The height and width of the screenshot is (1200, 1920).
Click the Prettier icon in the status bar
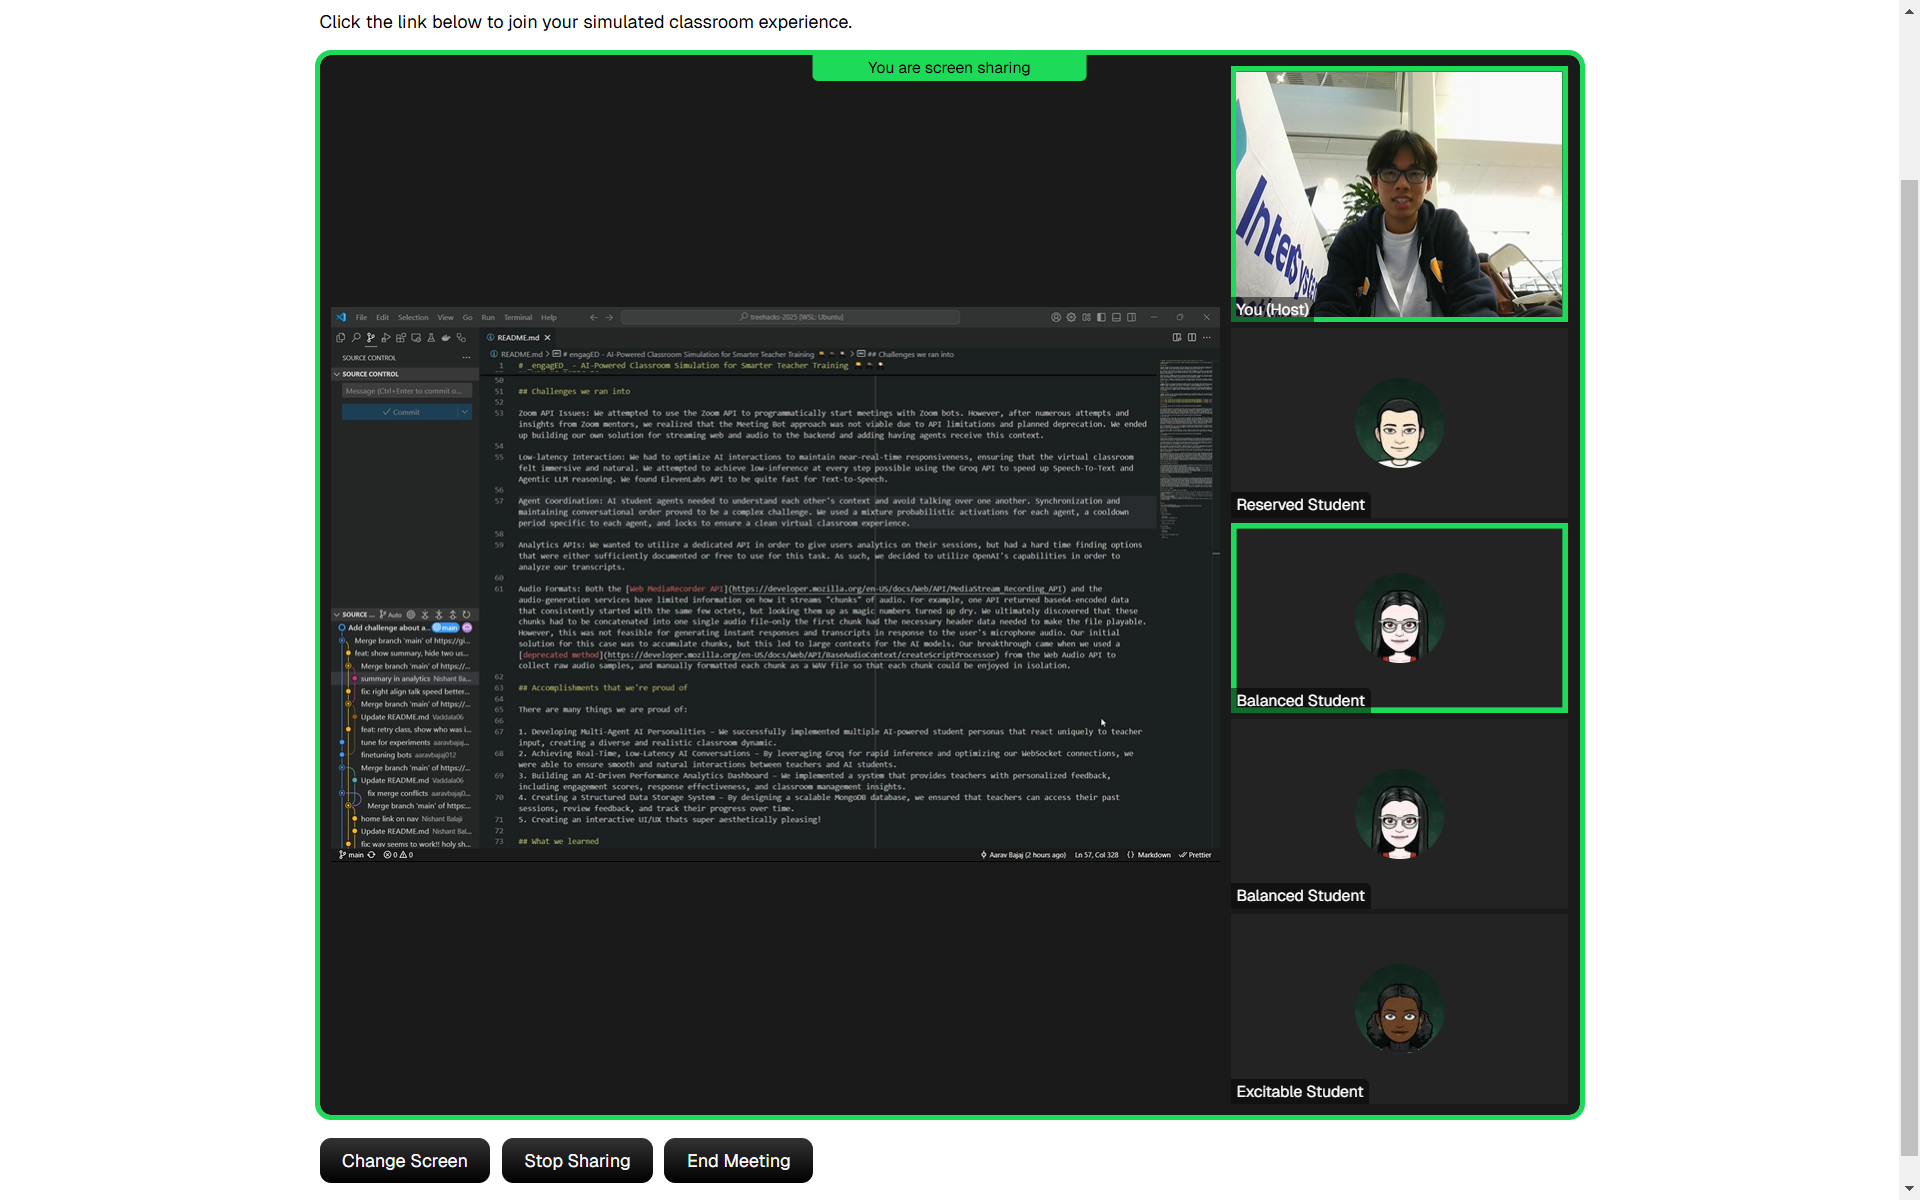[1195, 855]
